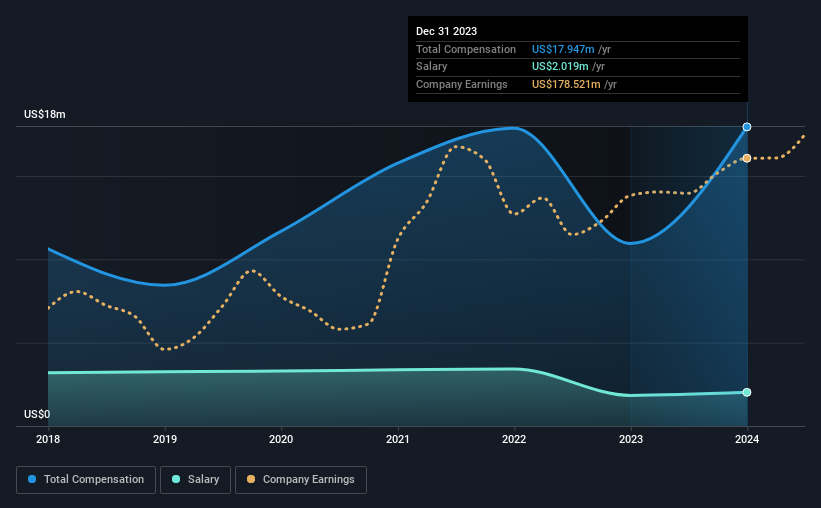The height and width of the screenshot is (508, 821).
Task: Click the 2023 x-axis label
Action: click(631, 439)
